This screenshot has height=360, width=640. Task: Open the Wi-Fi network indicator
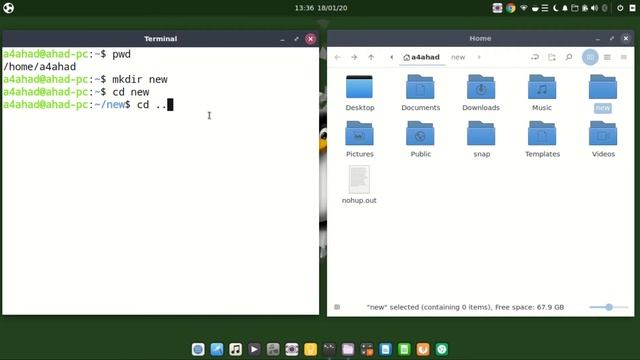click(523, 8)
